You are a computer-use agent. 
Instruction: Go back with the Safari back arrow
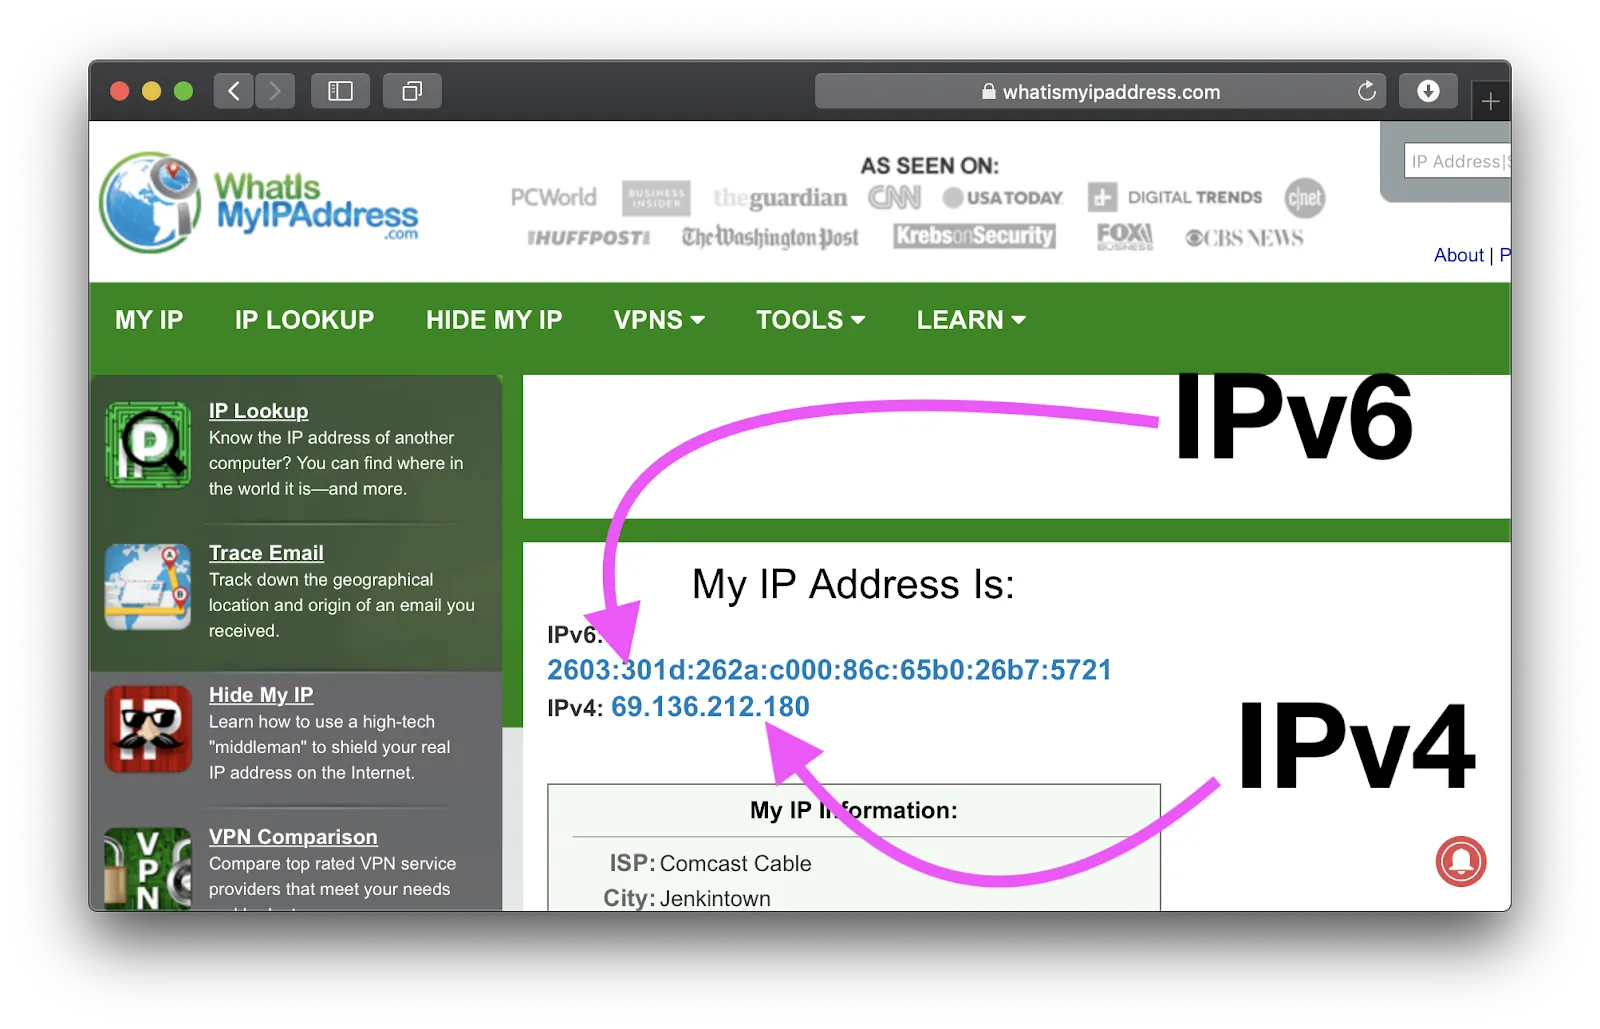[234, 92]
